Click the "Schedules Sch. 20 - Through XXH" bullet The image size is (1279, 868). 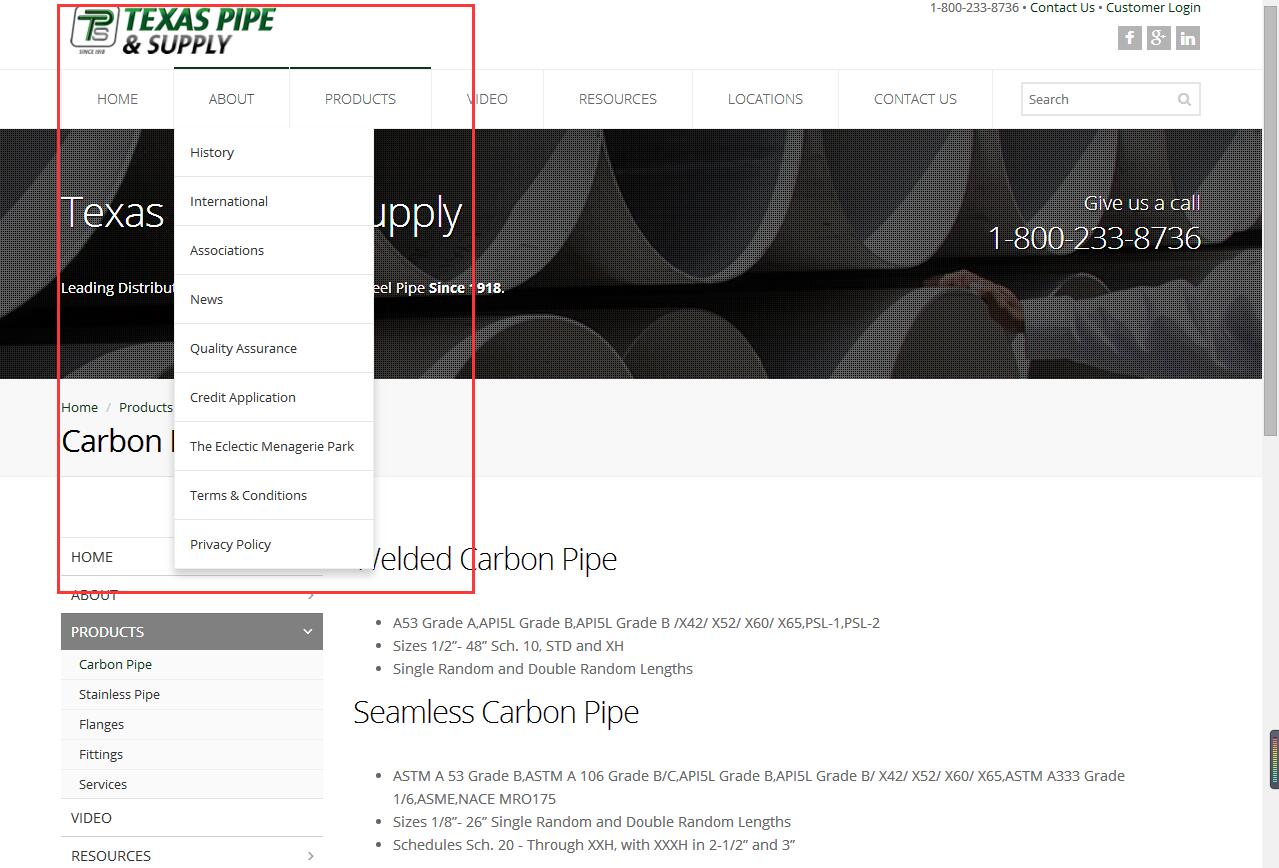[x=594, y=845]
